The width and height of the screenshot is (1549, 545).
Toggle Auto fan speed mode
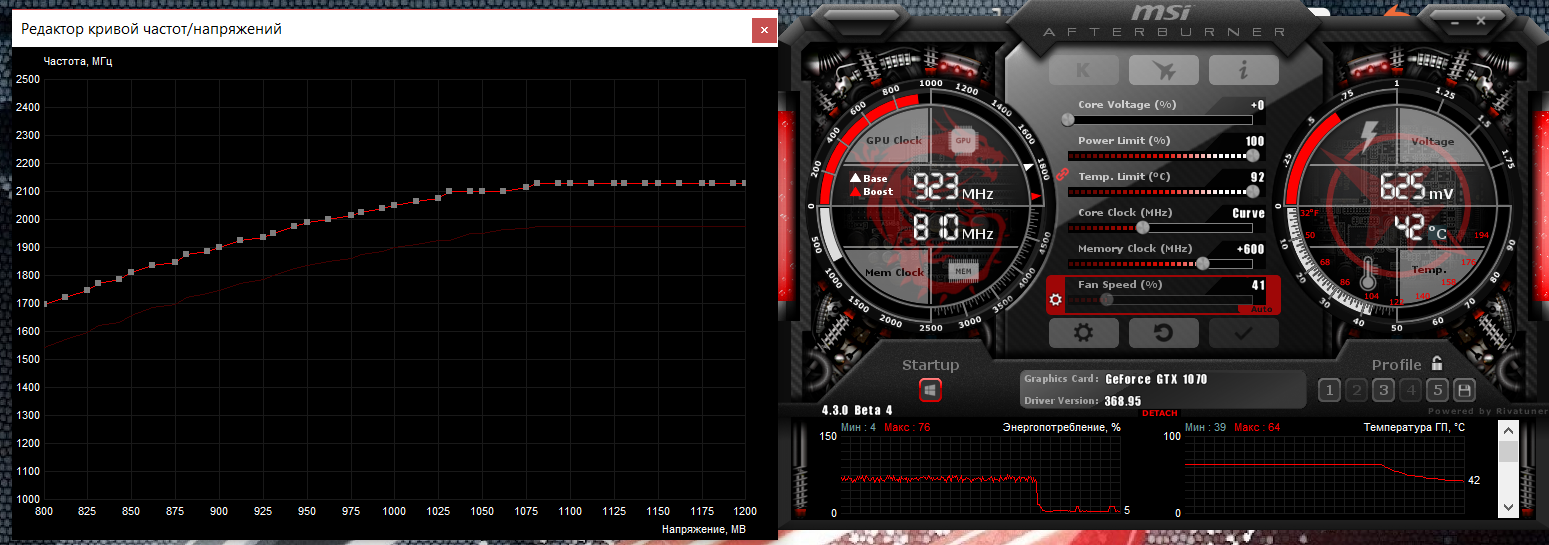1260,309
